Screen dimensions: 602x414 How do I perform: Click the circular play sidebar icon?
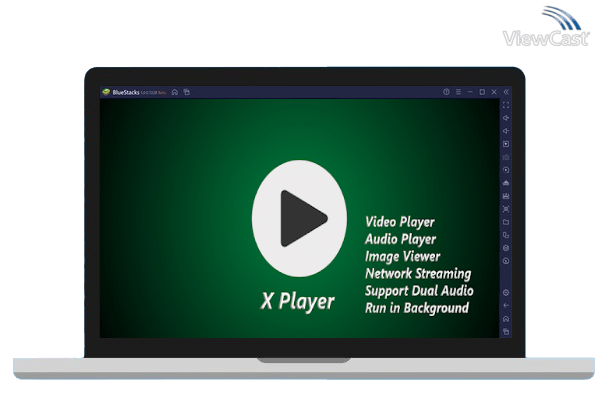point(506,170)
